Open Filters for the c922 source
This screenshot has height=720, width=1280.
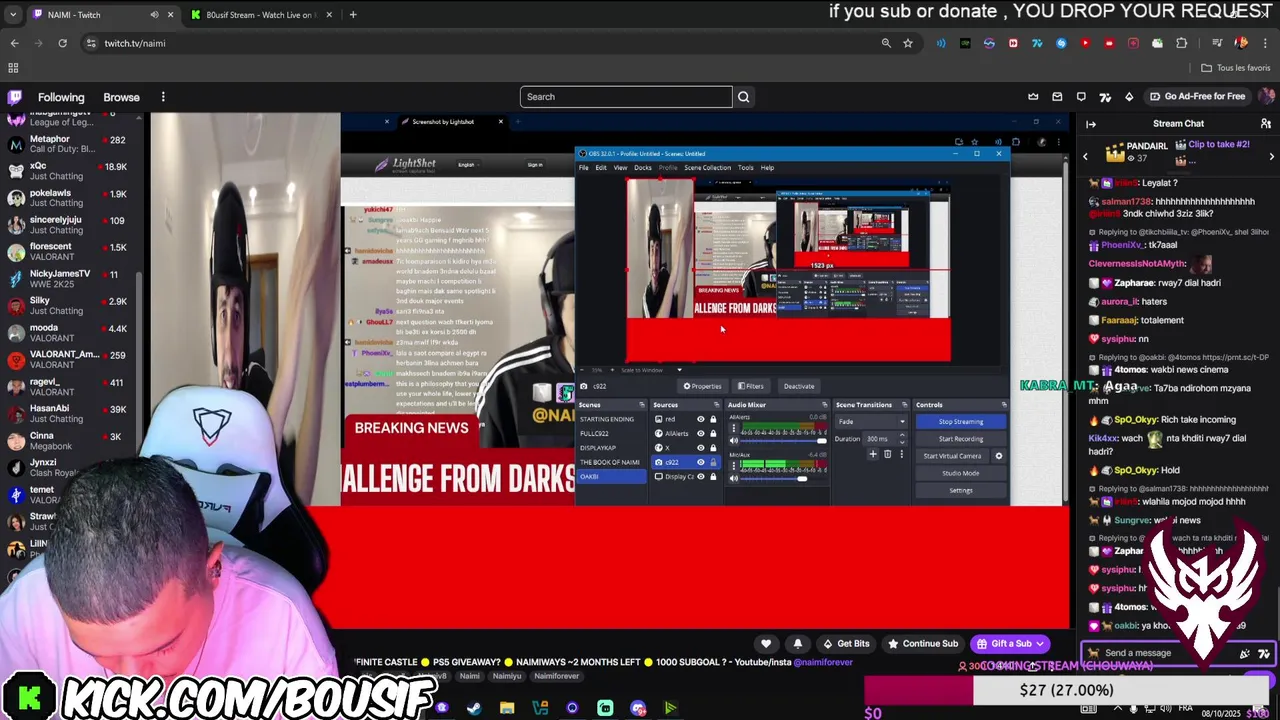(751, 386)
